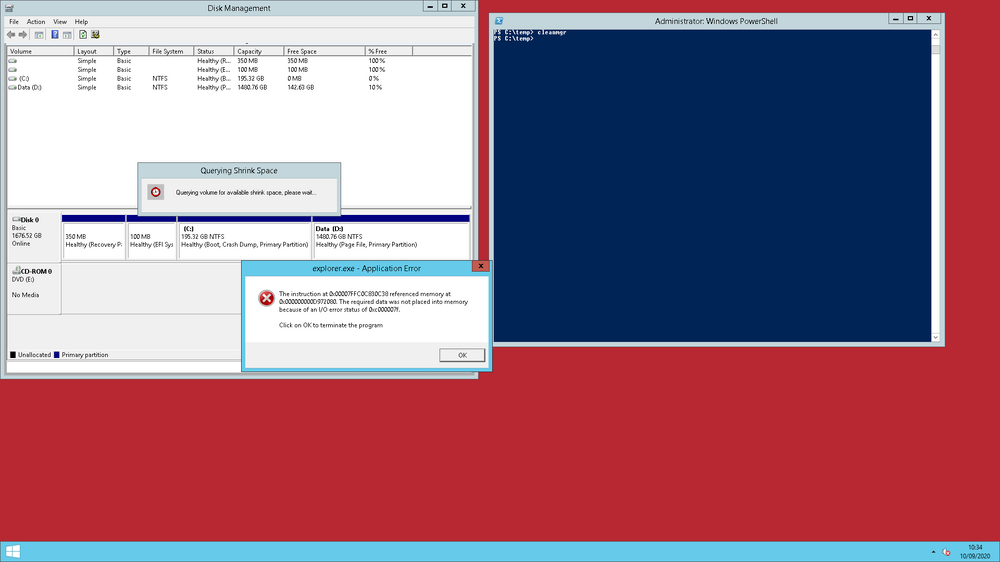1000x562 pixels.
Task: Sort by the File System column header
Action: coord(172,51)
